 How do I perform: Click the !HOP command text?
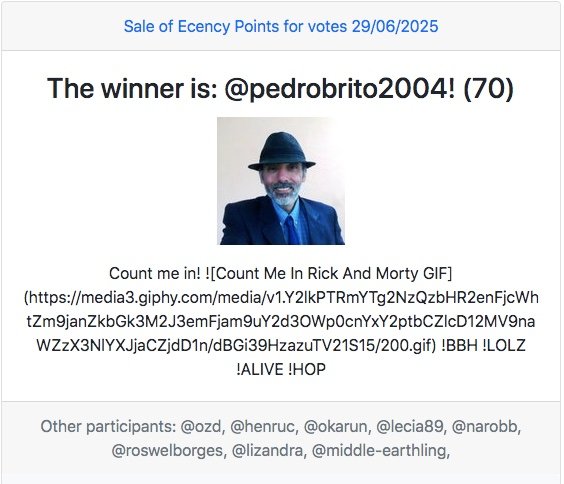coord(307,369)
